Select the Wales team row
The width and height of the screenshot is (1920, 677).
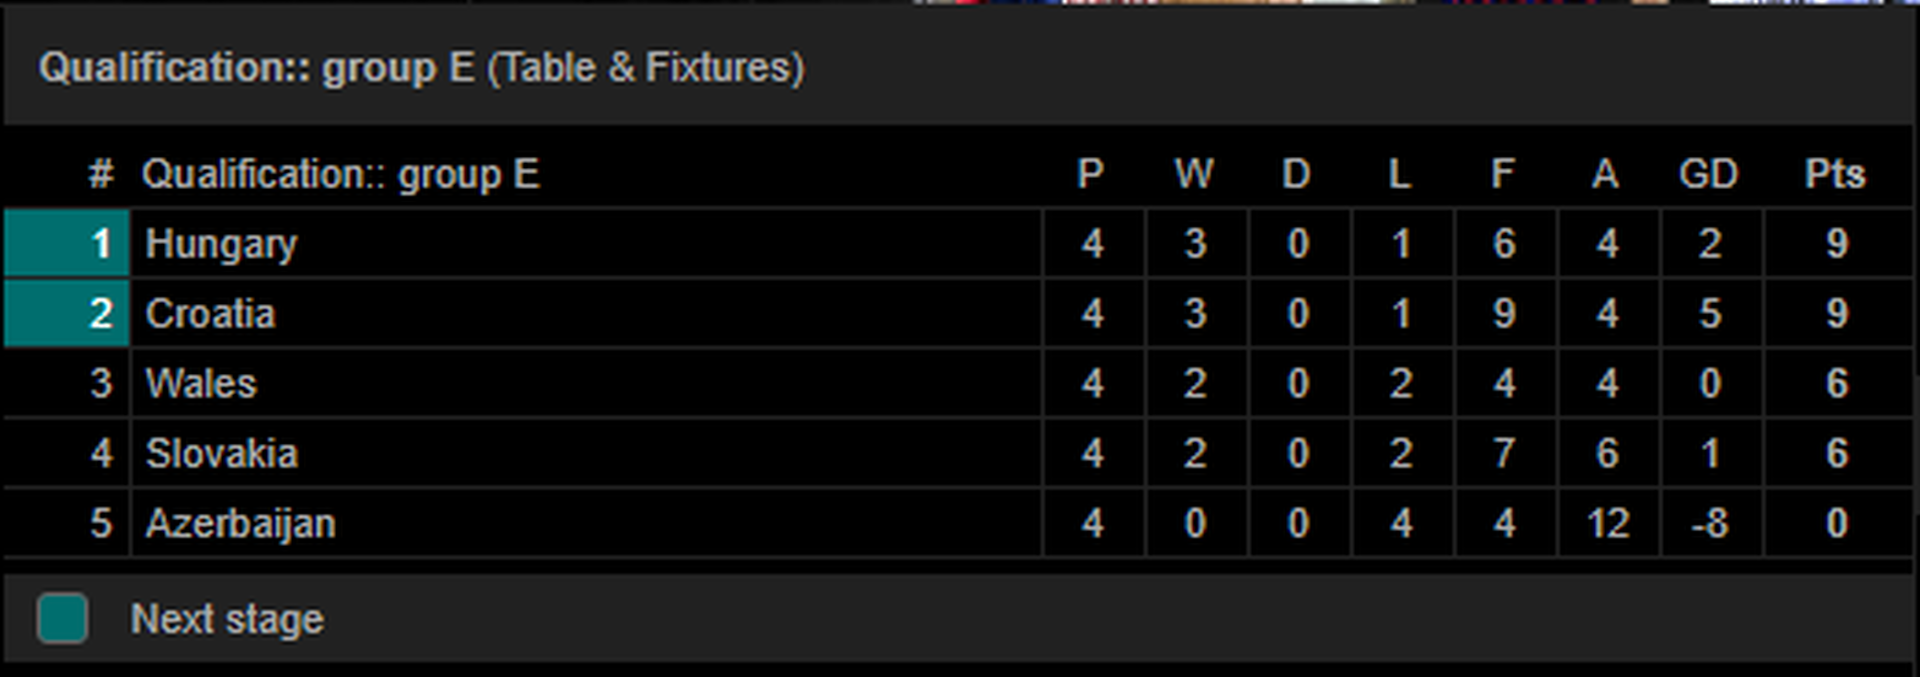click(x=960, y=383)
